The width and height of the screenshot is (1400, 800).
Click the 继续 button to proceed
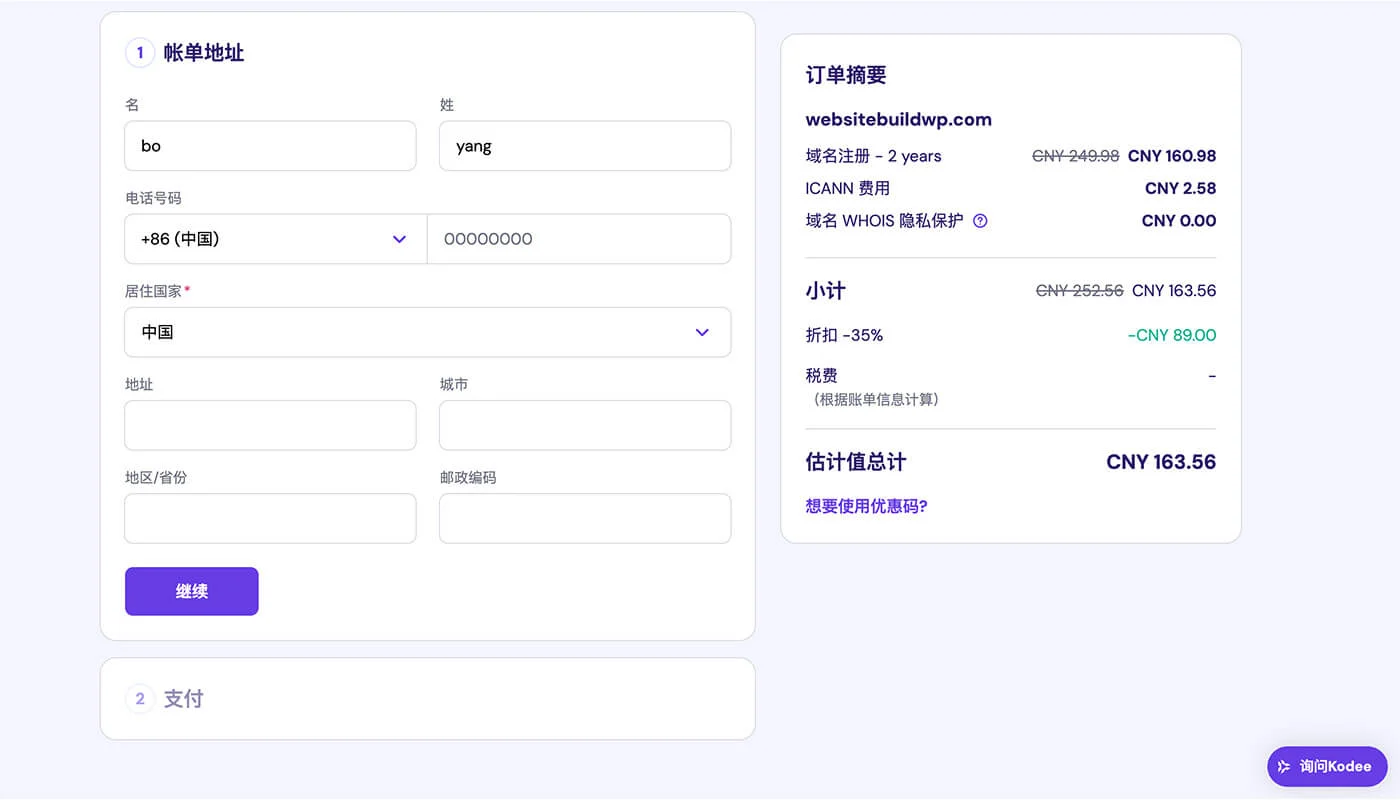click(191, 591)
